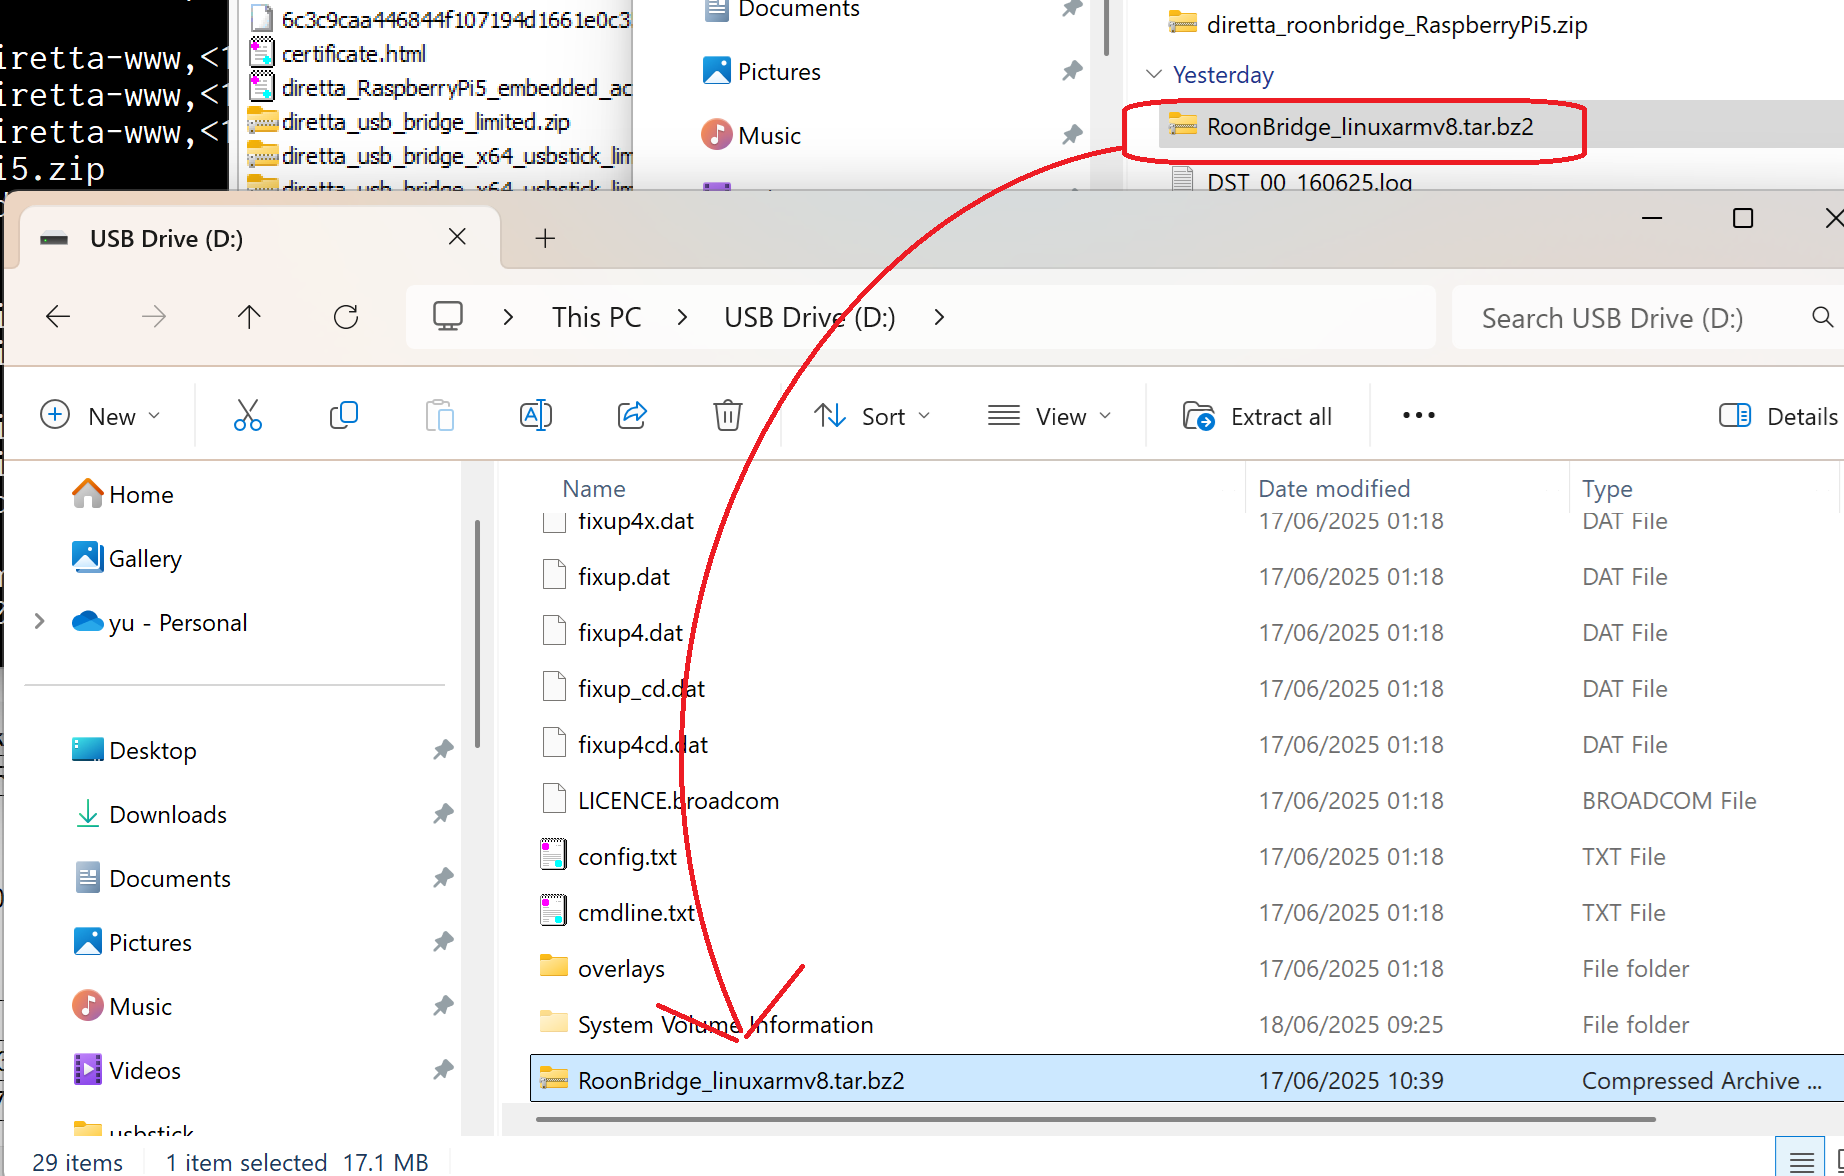Sort by Date modified column header

[x=1334, y=488]
